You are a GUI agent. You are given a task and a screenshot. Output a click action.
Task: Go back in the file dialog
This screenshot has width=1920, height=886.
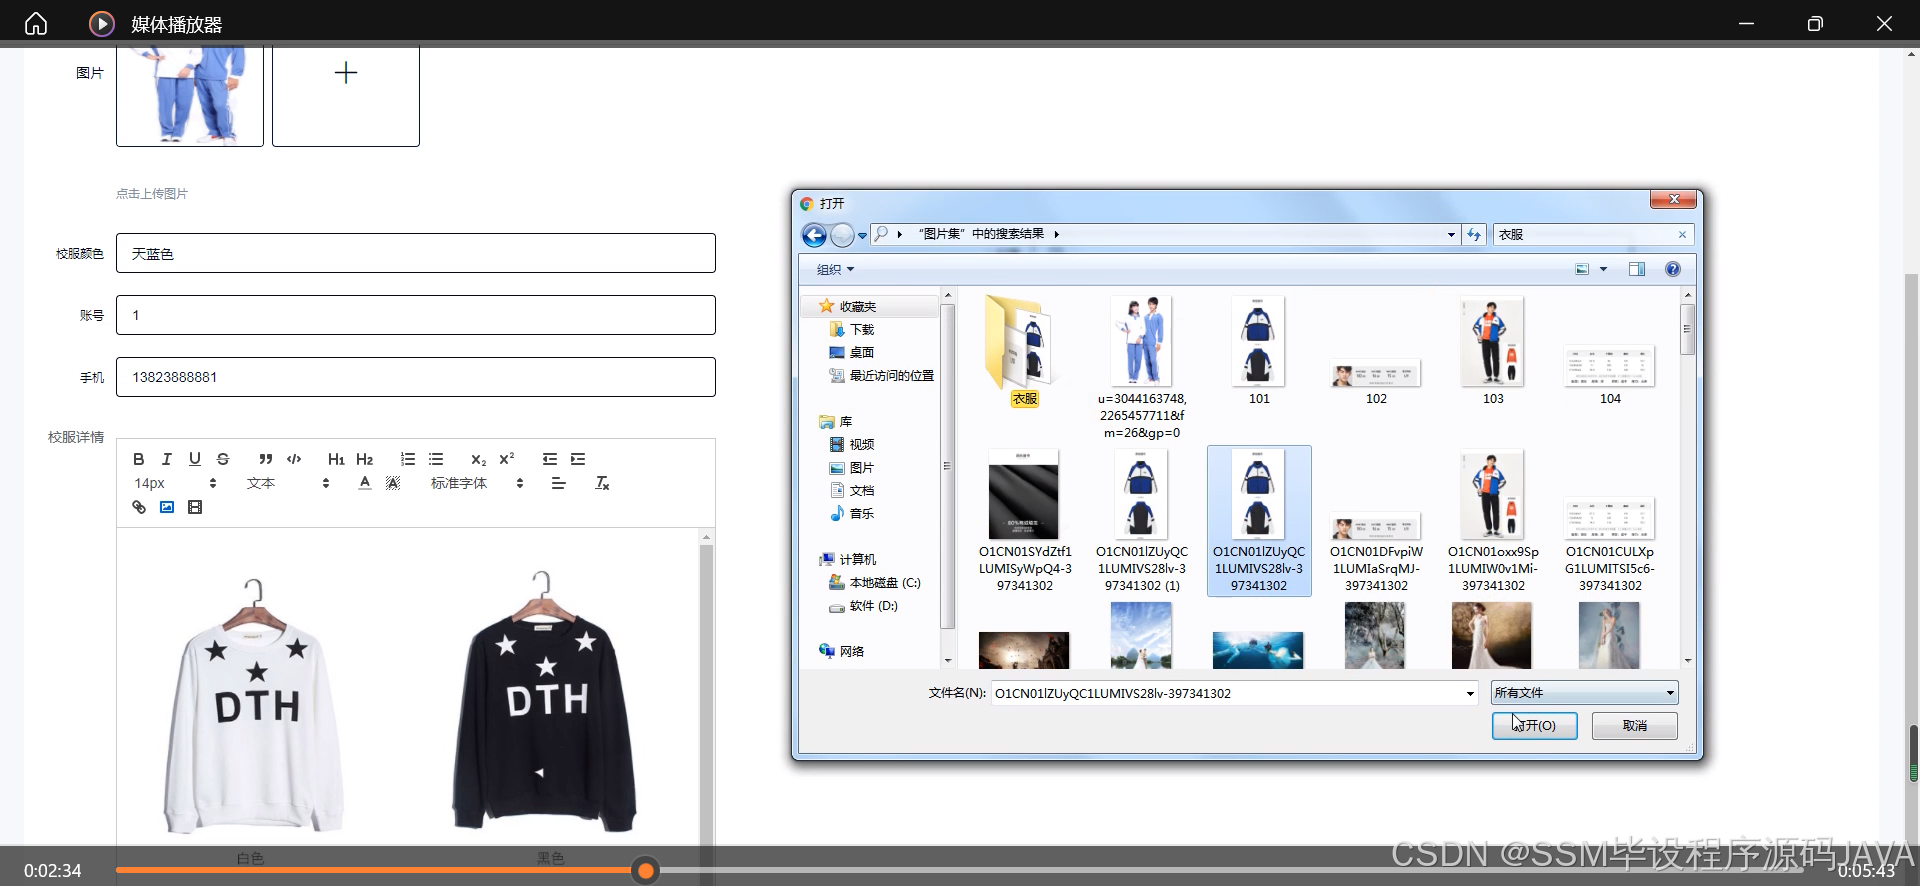[815, 235]
